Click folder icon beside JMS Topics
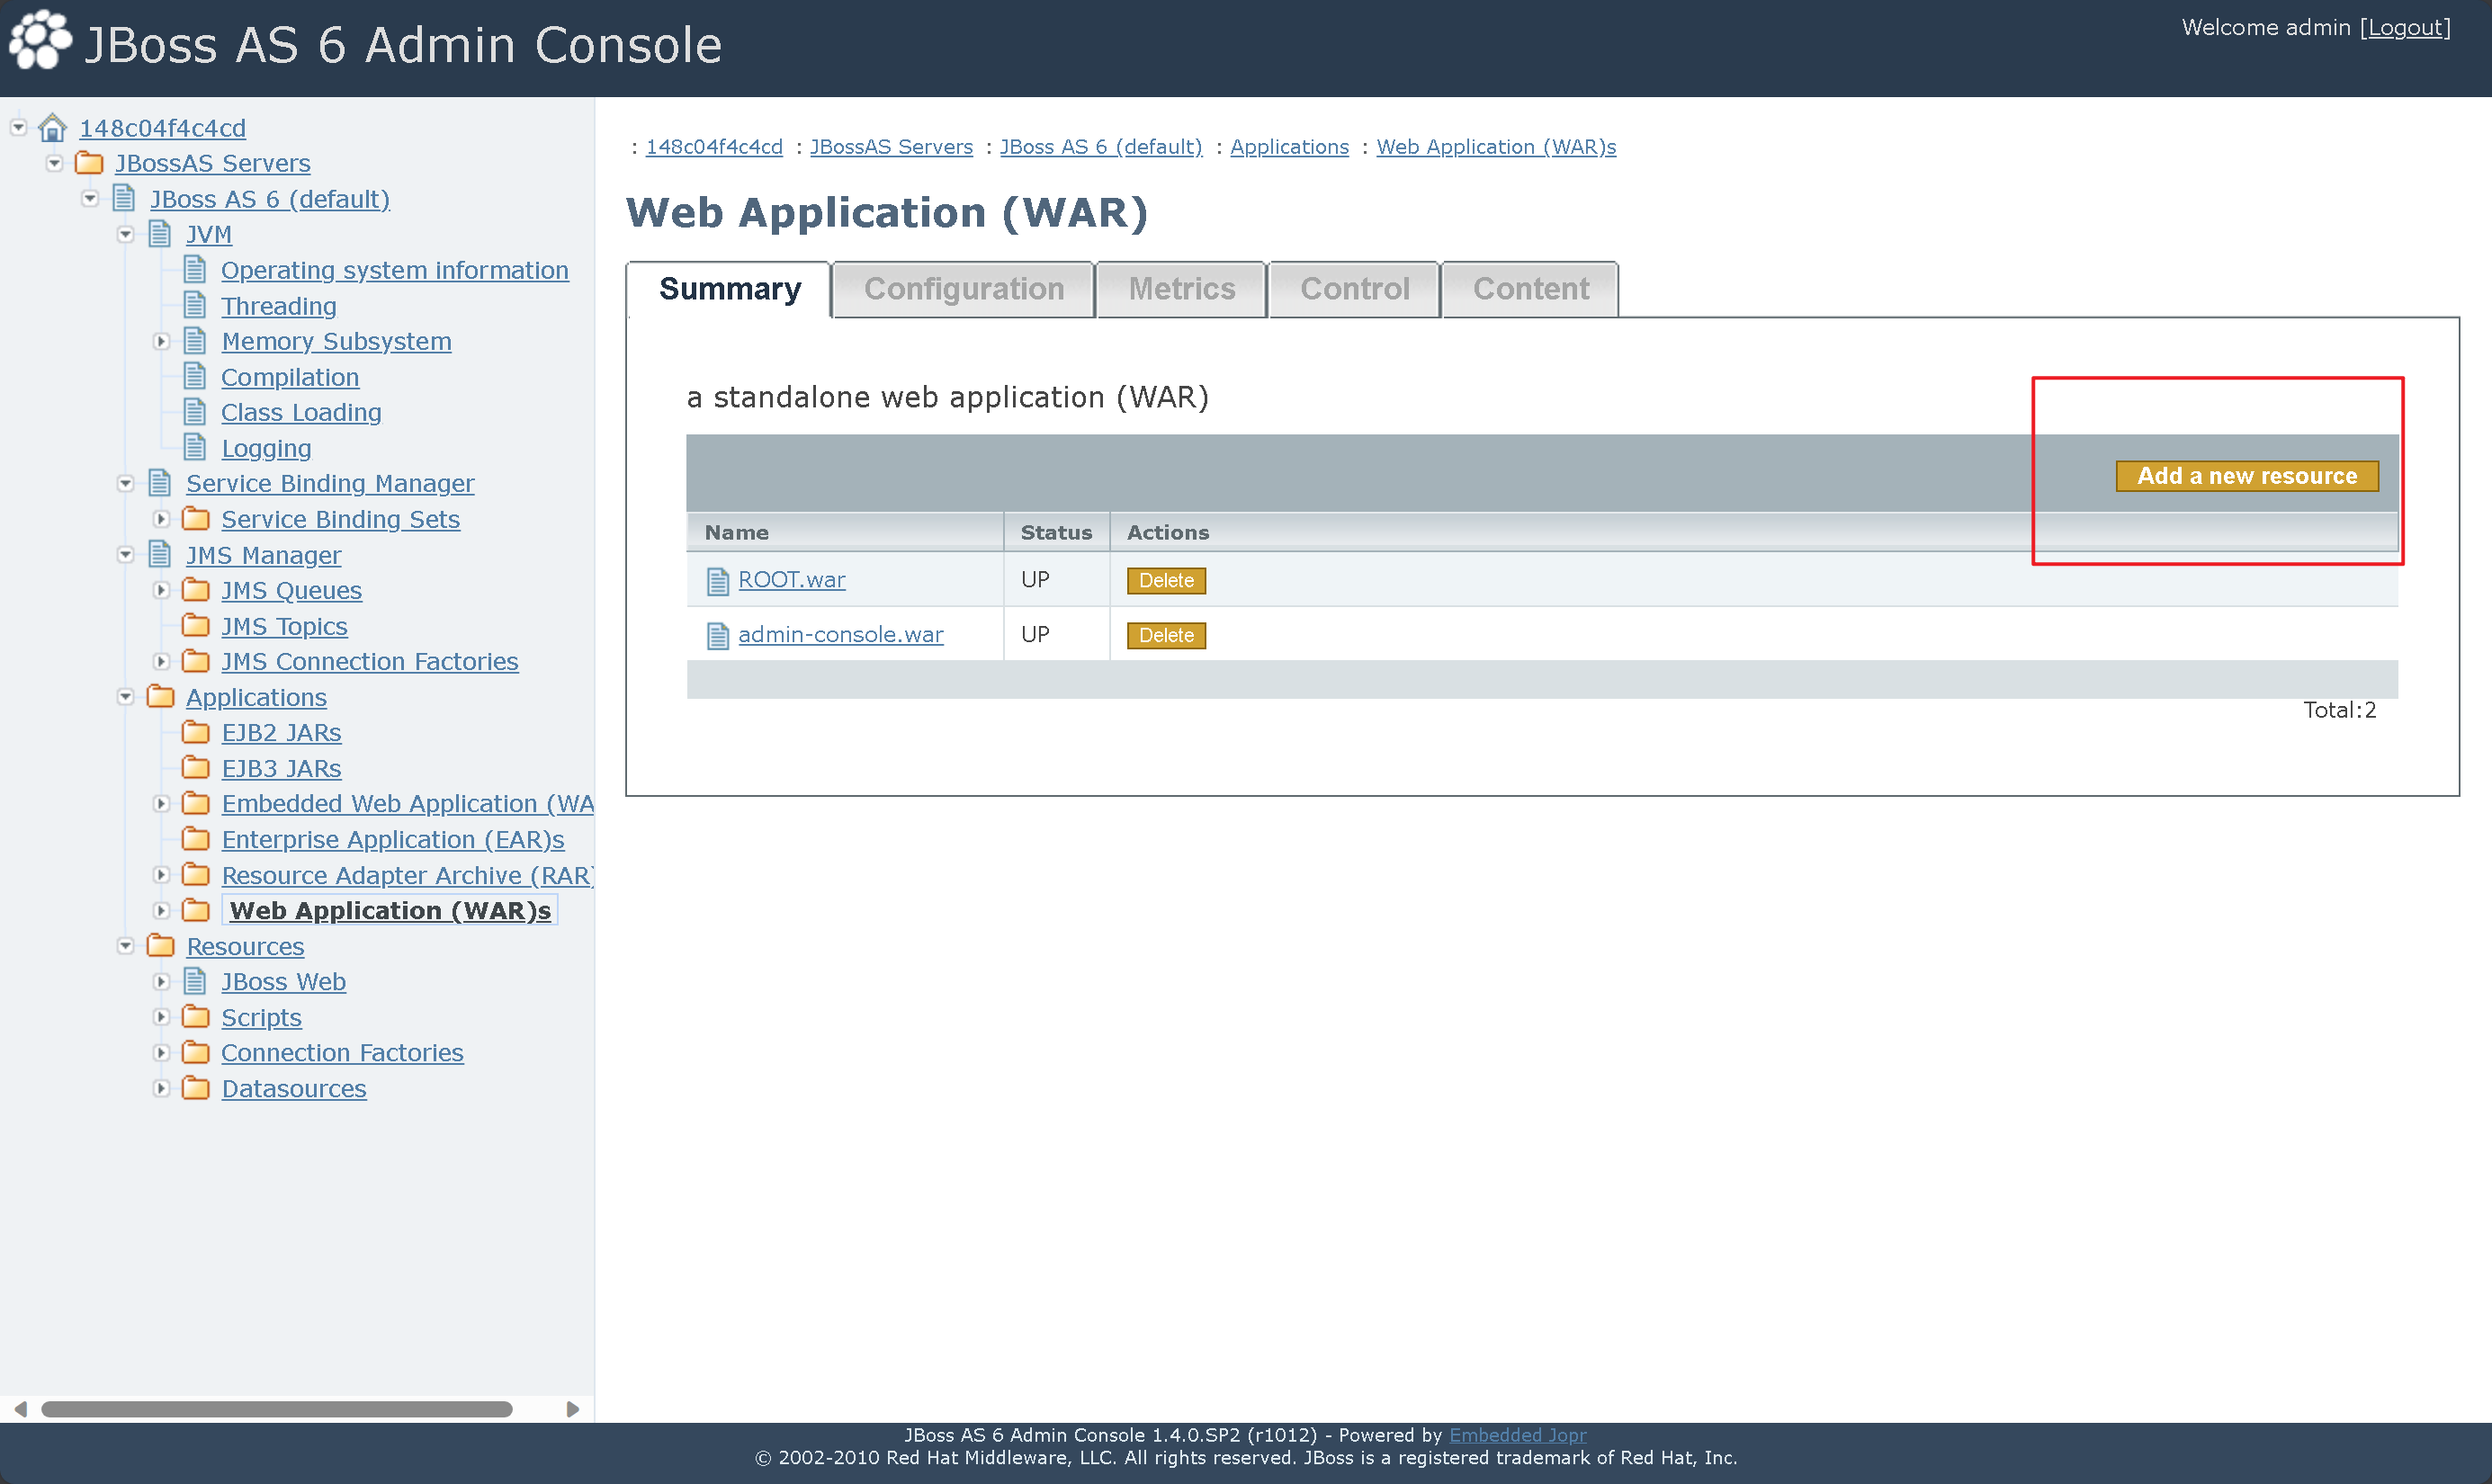Viewport: 2492px width, 1484px height. tap(196, 626)
